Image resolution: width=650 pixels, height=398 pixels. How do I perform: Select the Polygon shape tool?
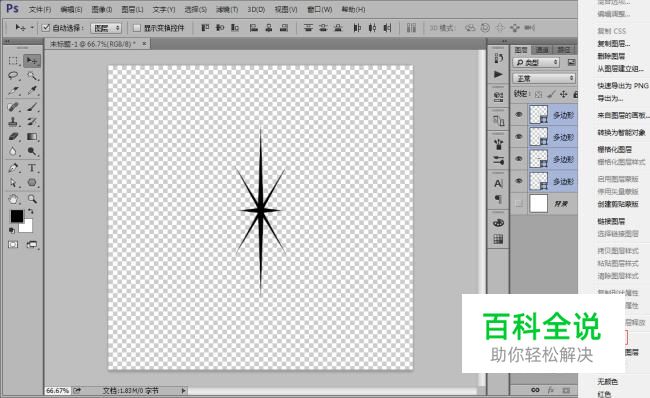point(32,182)
